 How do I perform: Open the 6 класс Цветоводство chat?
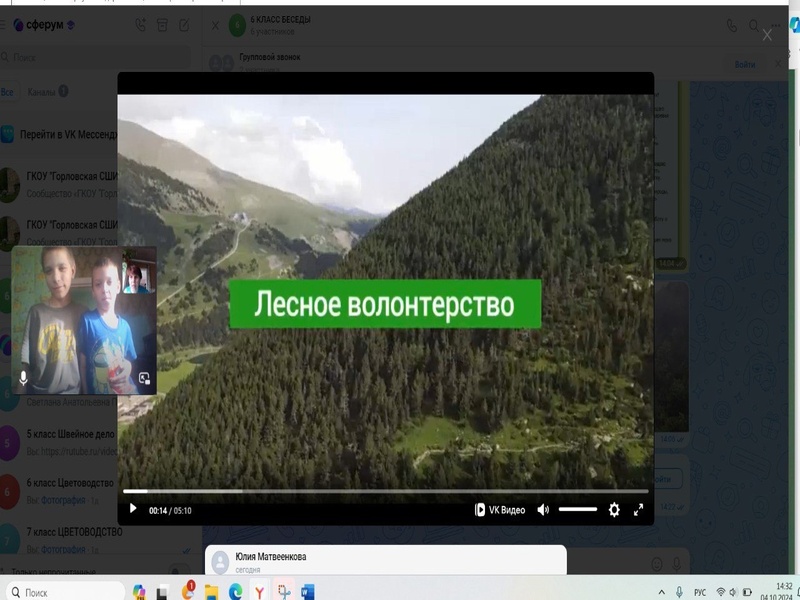[59, 491]
